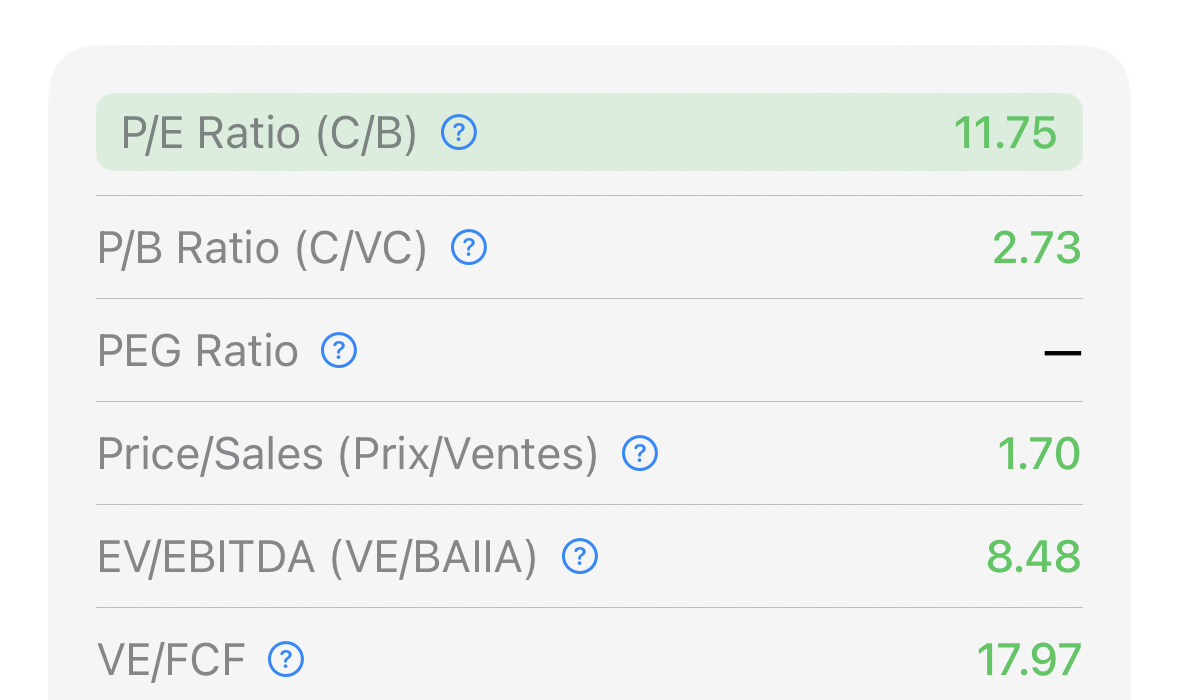Click the P/E value 11.75
The width and height of the screenshot is (1179, 700).
(1005, 133)
